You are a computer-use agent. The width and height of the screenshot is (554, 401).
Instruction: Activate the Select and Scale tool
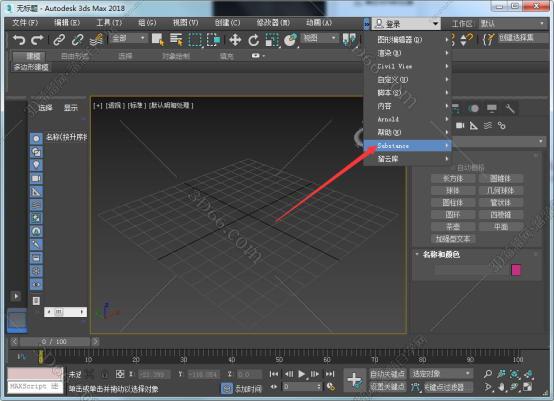tap(272, 40)
